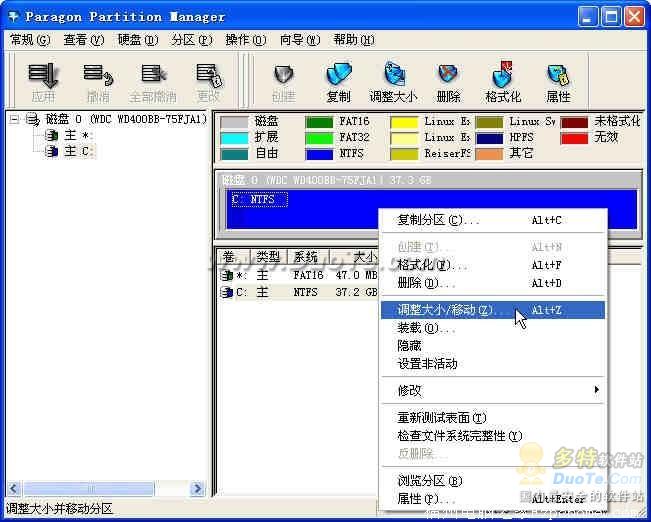Select 主 C: partition in the tree

click(x=80, y=151)
